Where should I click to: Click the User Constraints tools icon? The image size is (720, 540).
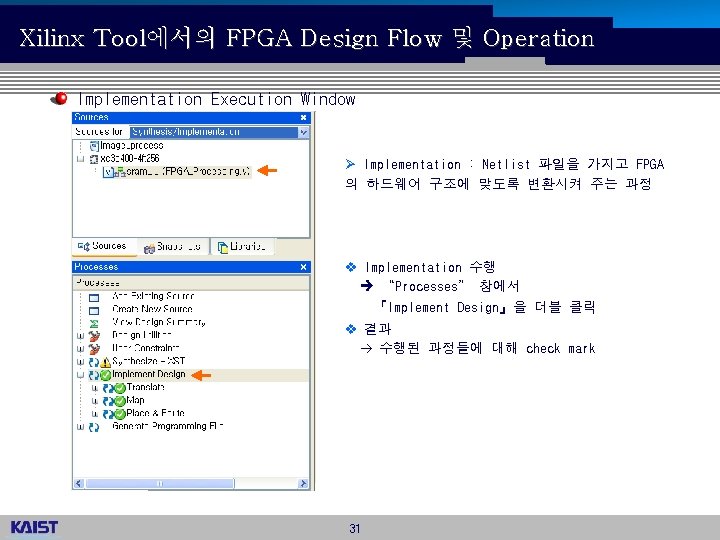click(x=94, y=349)
